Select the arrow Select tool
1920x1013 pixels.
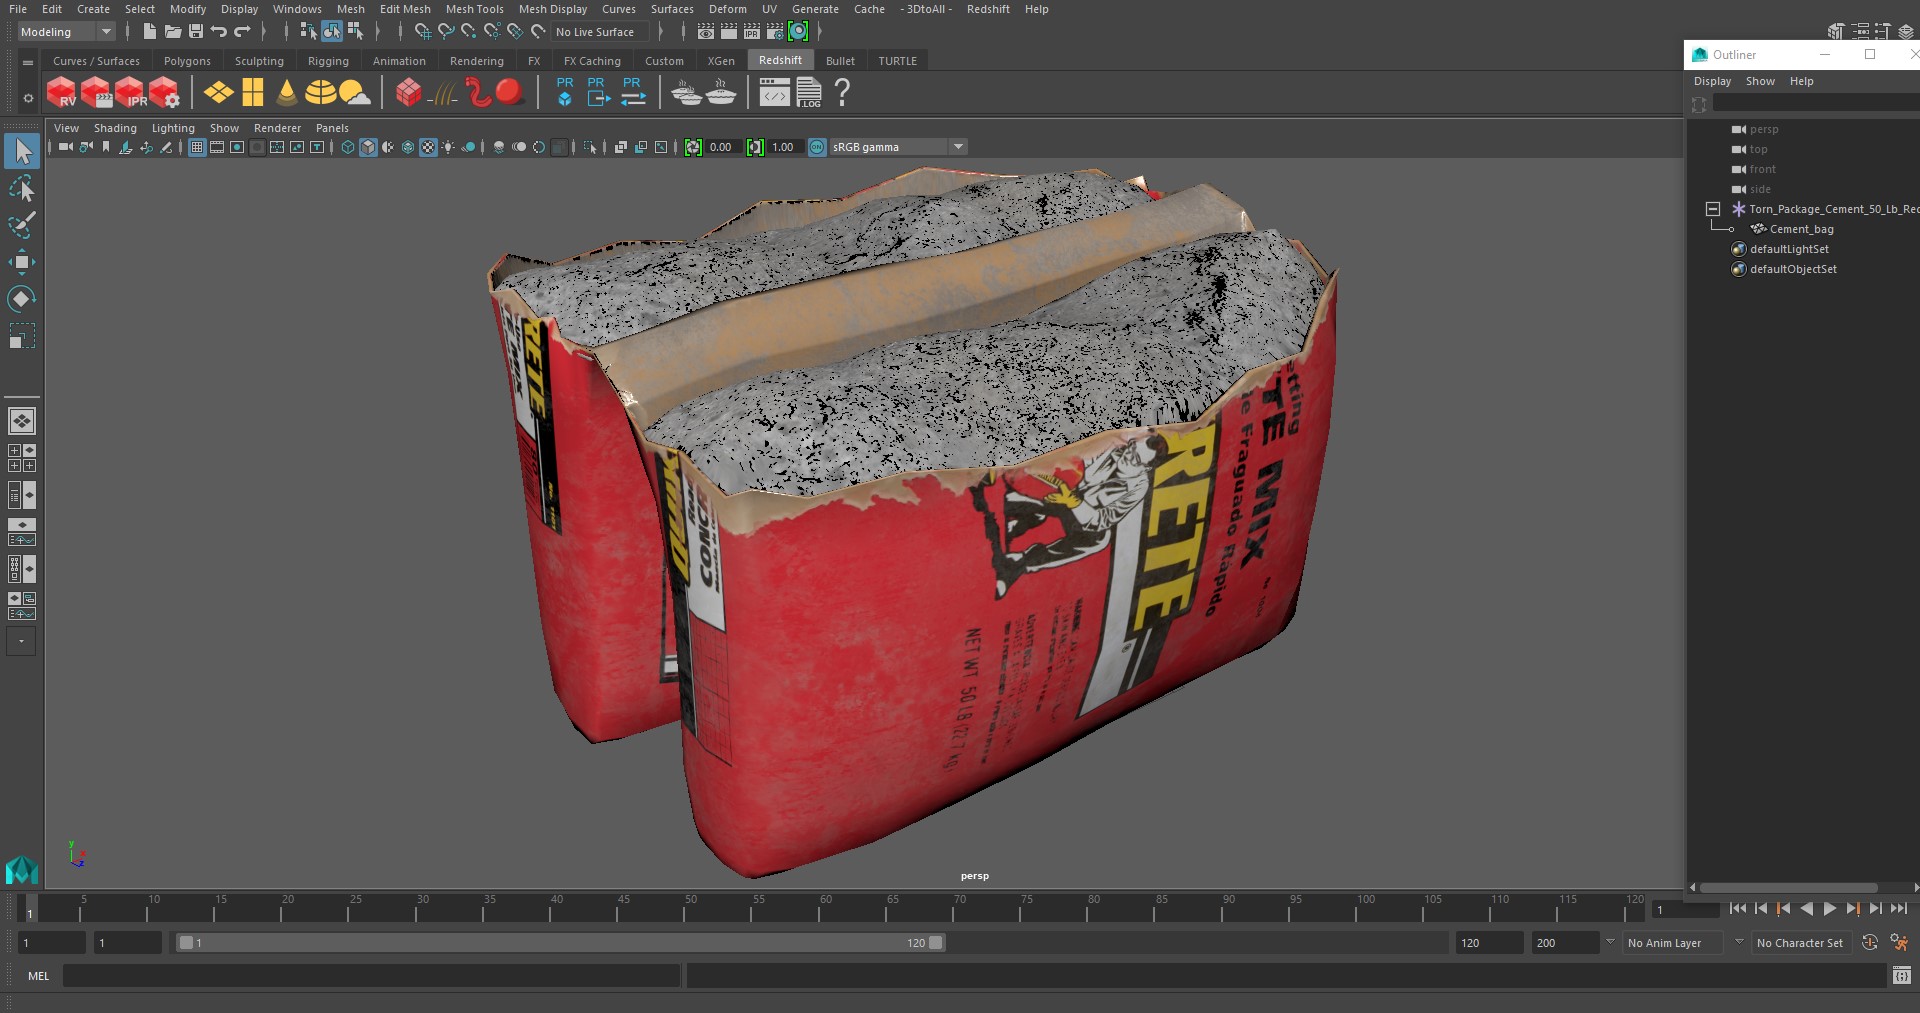pyautogui.click(x=21, y=152)
